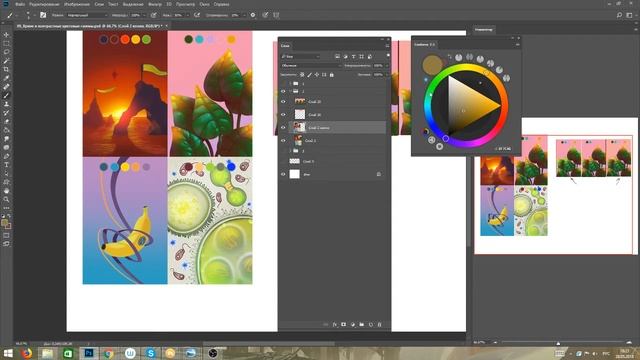Open the flow value dropdown
Screen dimensions: 640x360
click(187, 15)
